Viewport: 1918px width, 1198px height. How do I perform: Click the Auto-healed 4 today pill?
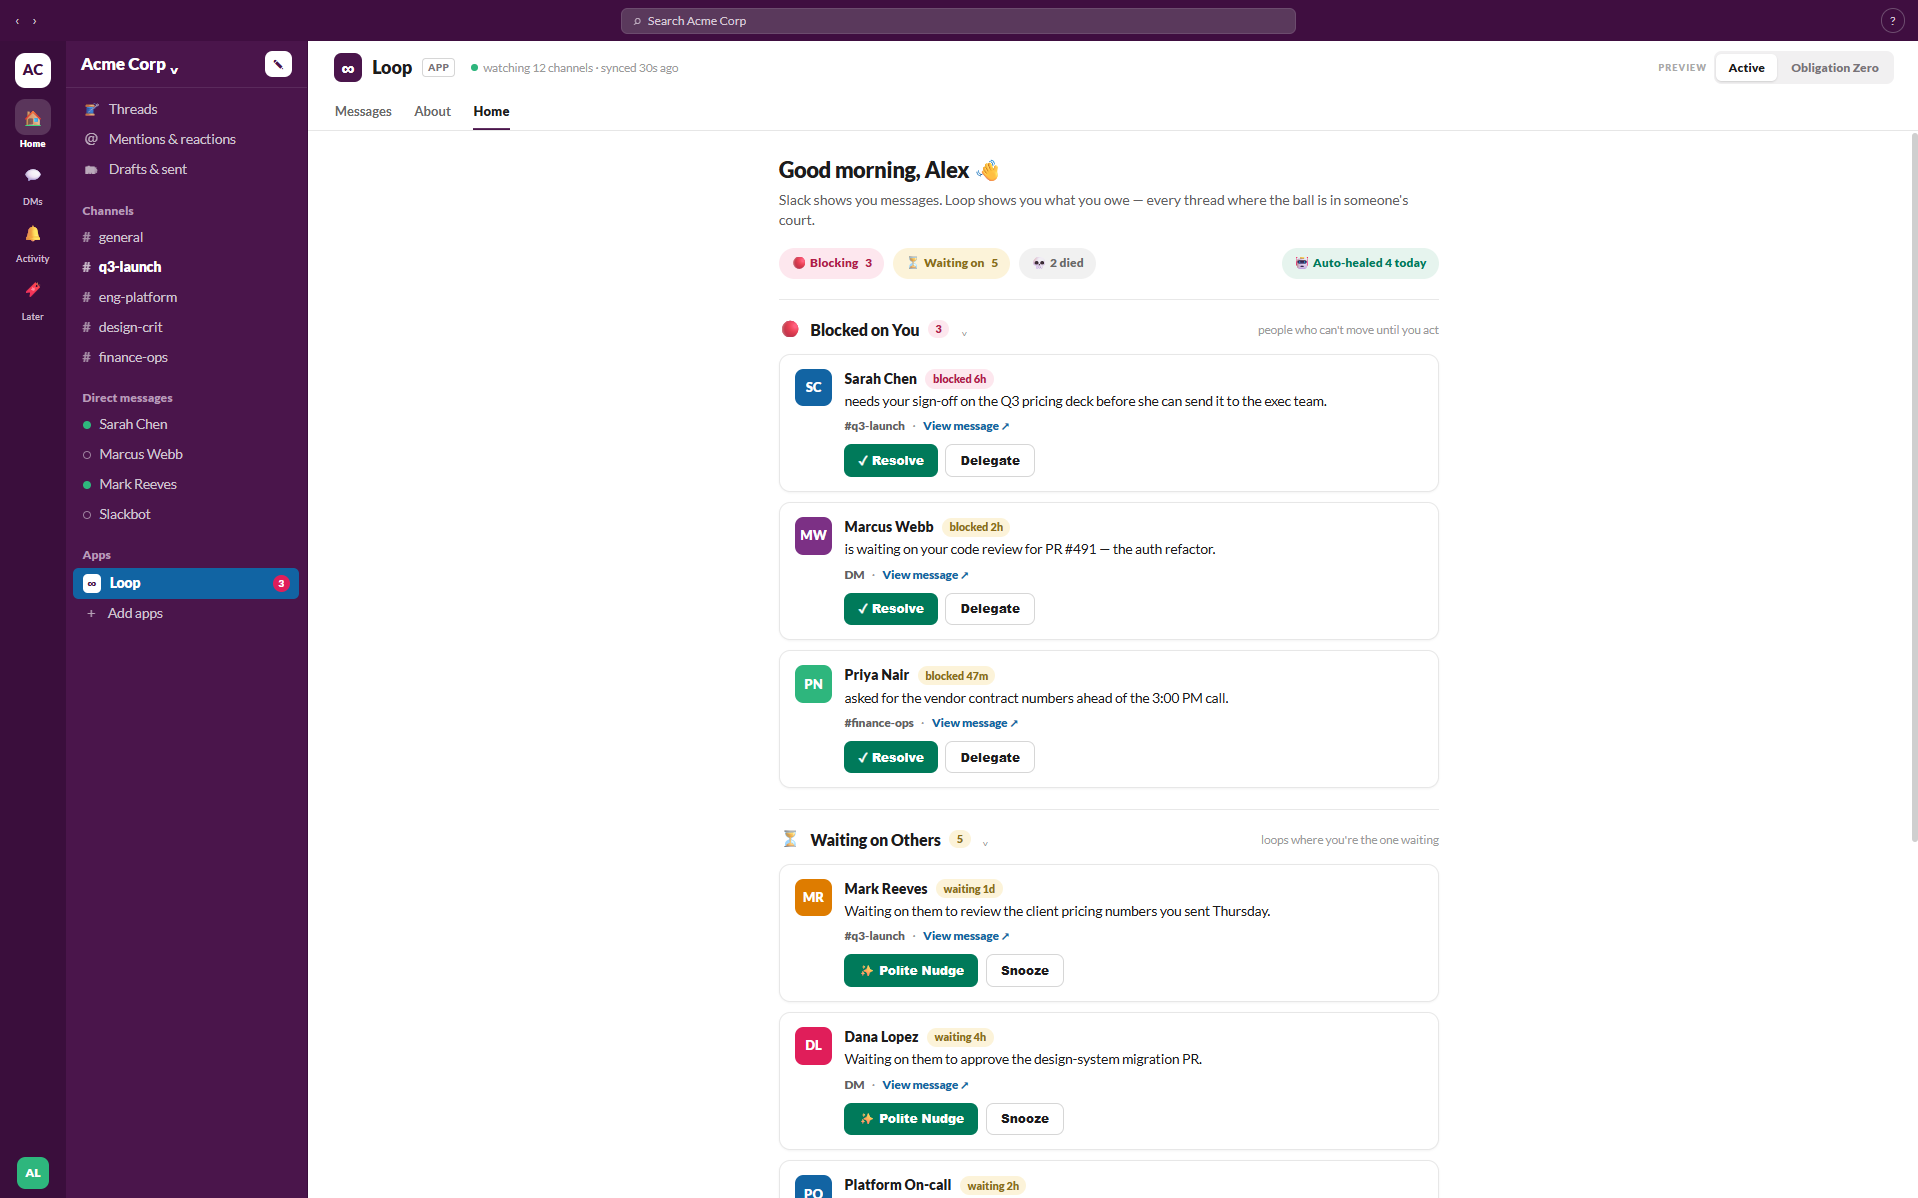pos(1360,263)
